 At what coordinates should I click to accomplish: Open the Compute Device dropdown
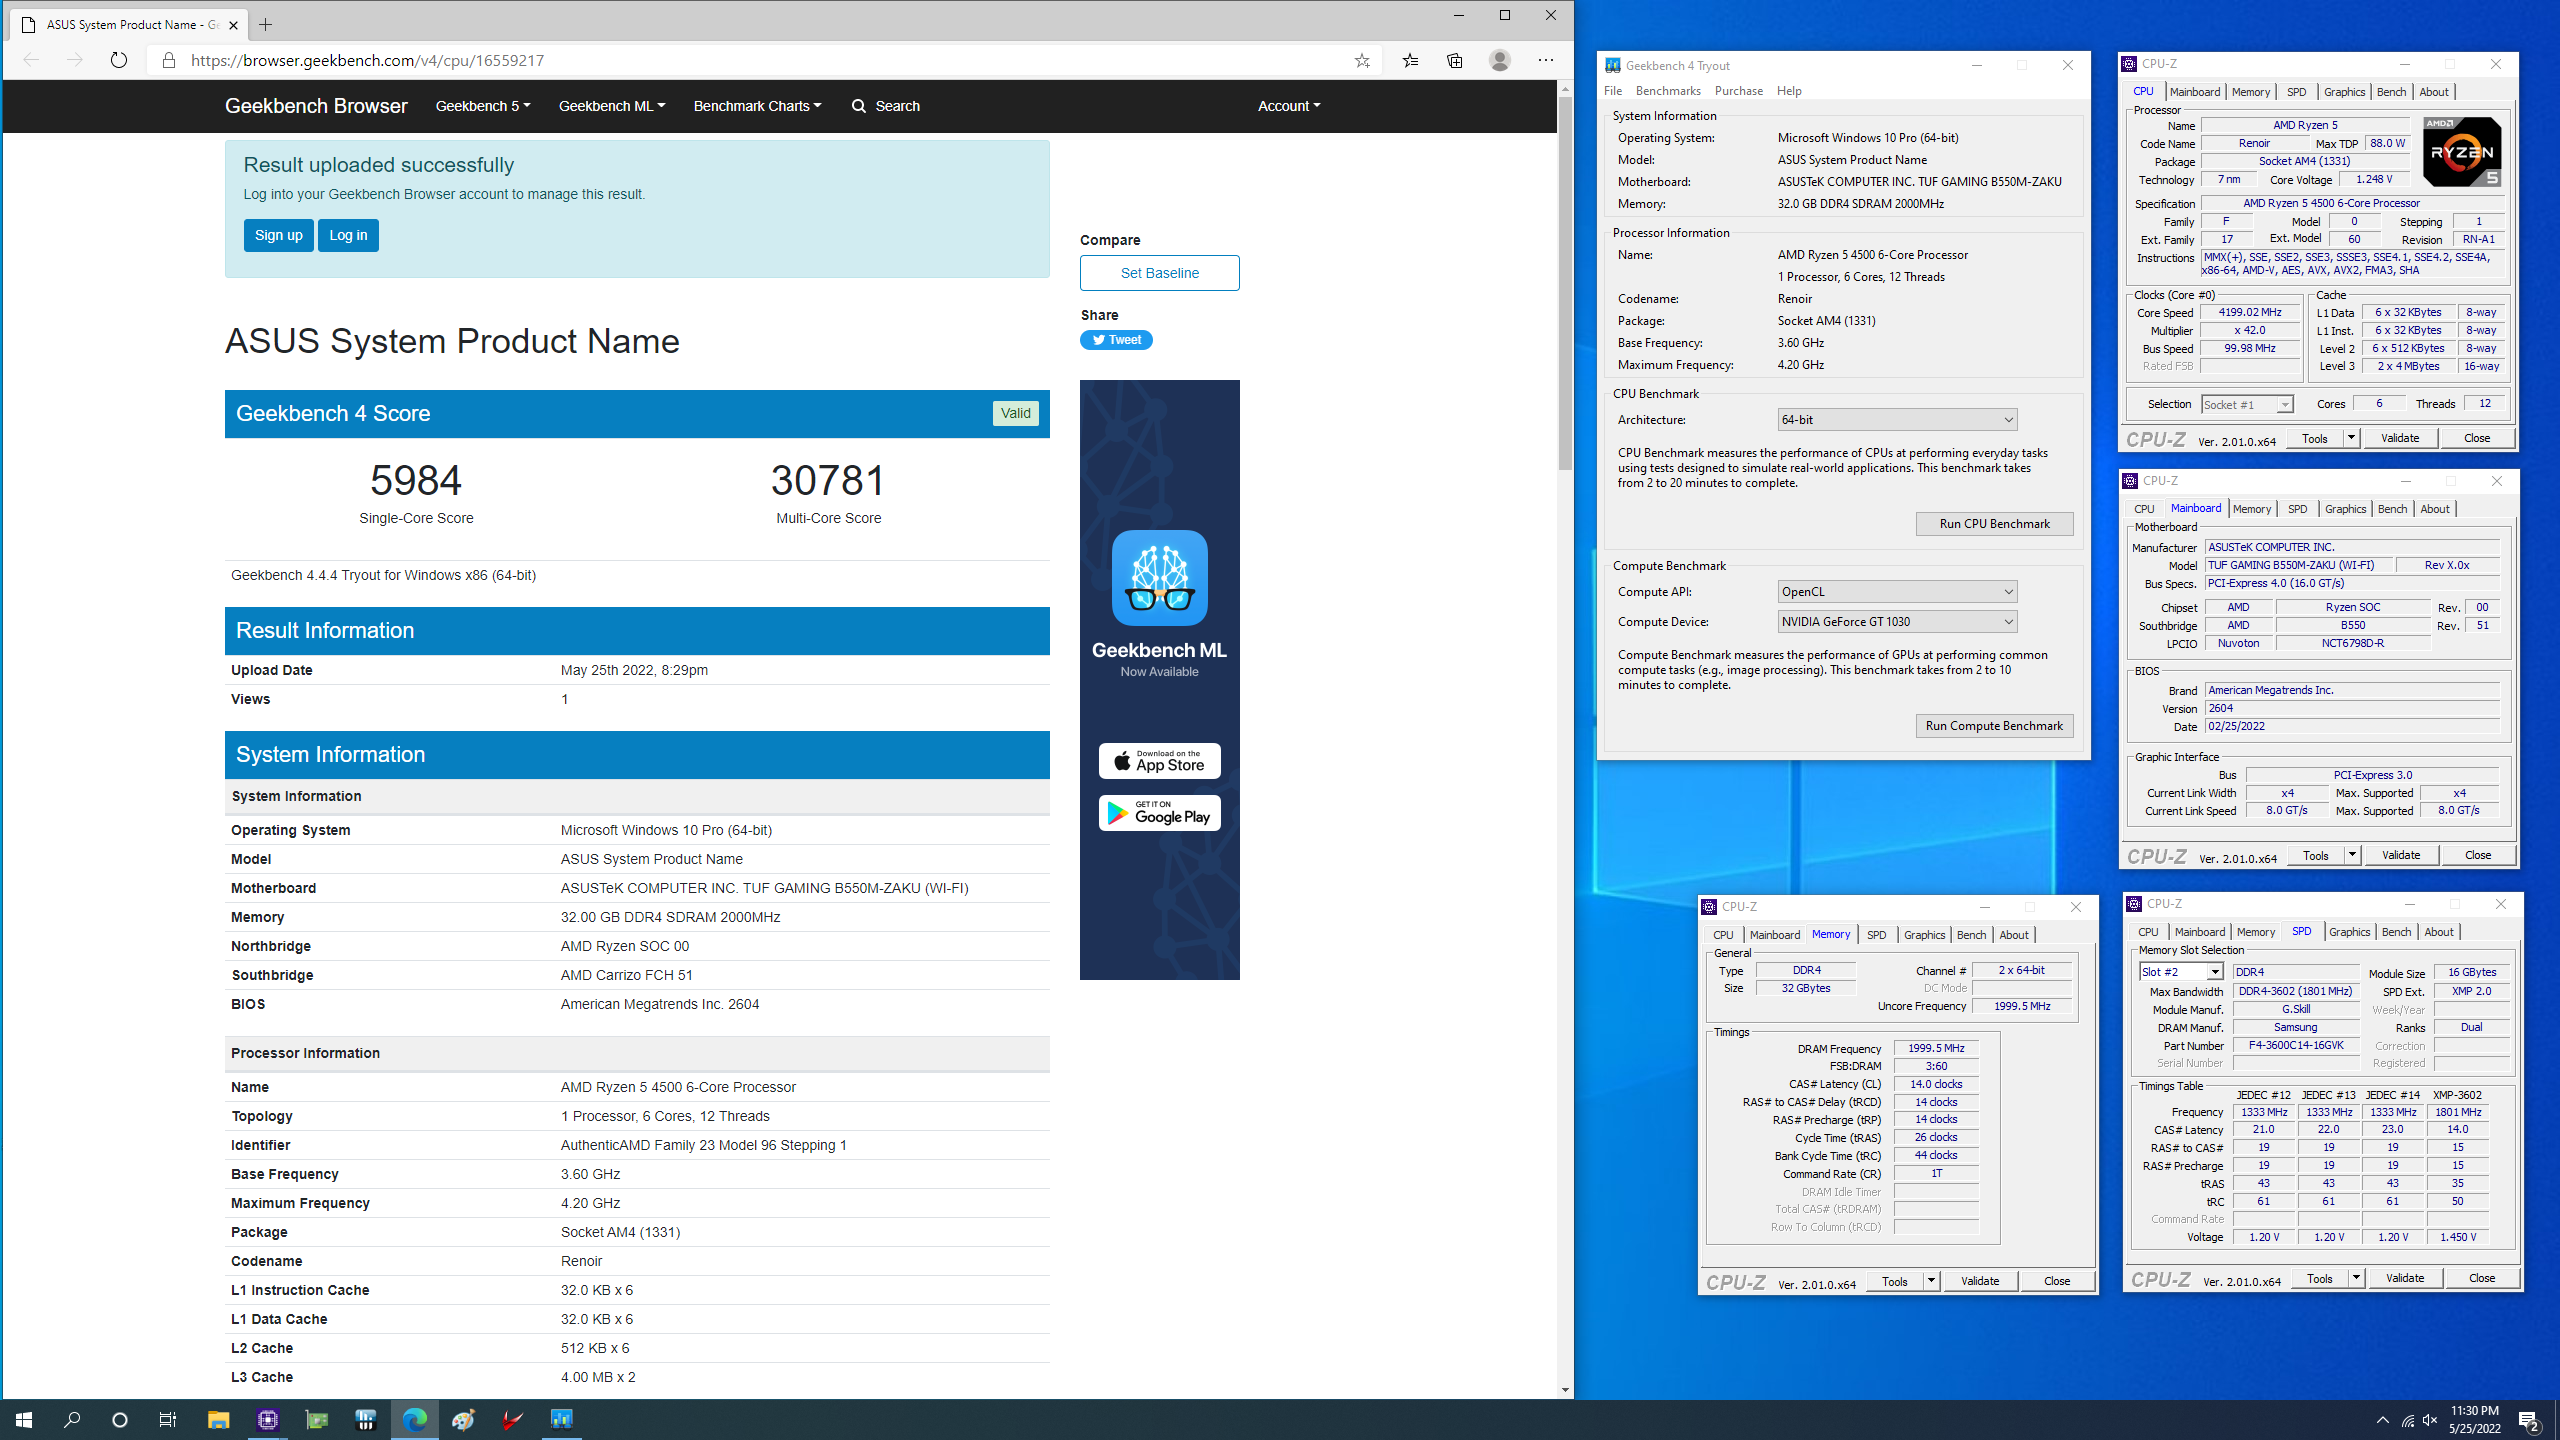(1897, 622)
